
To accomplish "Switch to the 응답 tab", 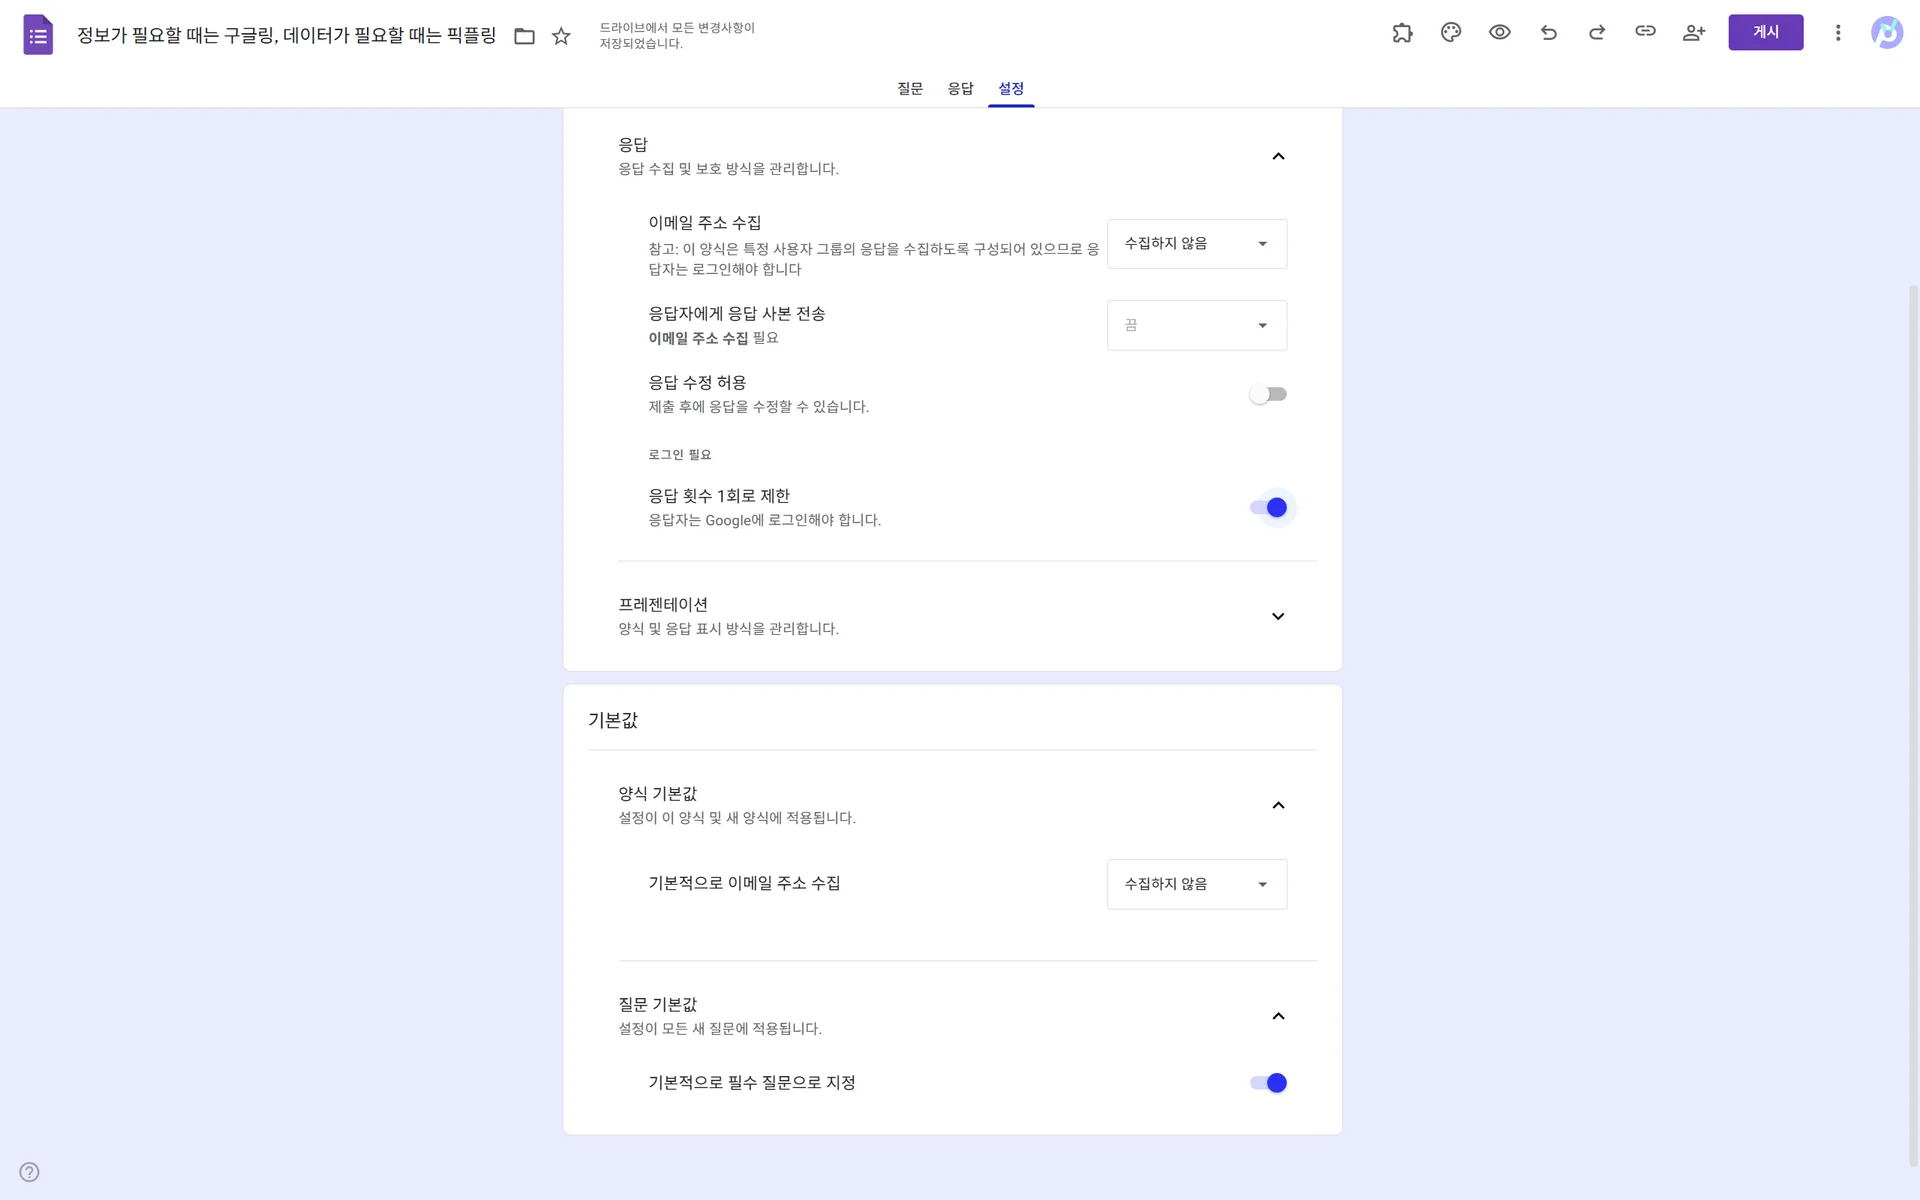I will coord(960,88).
